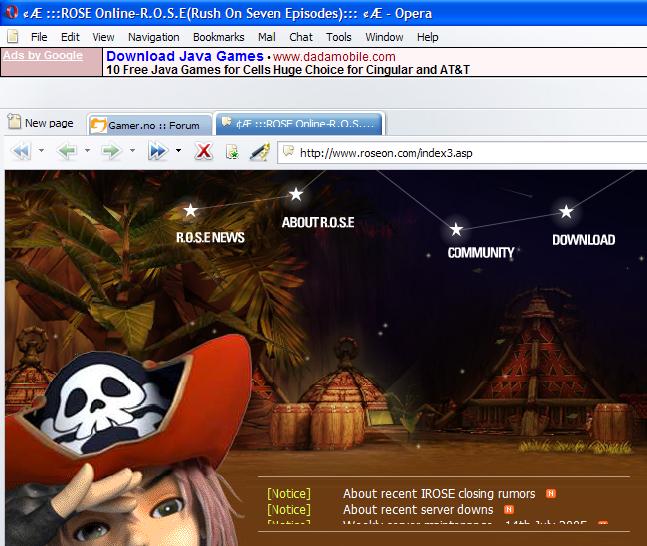
Task: Open notice About recent IROSE closing rumors
Action: coord(439,494)
